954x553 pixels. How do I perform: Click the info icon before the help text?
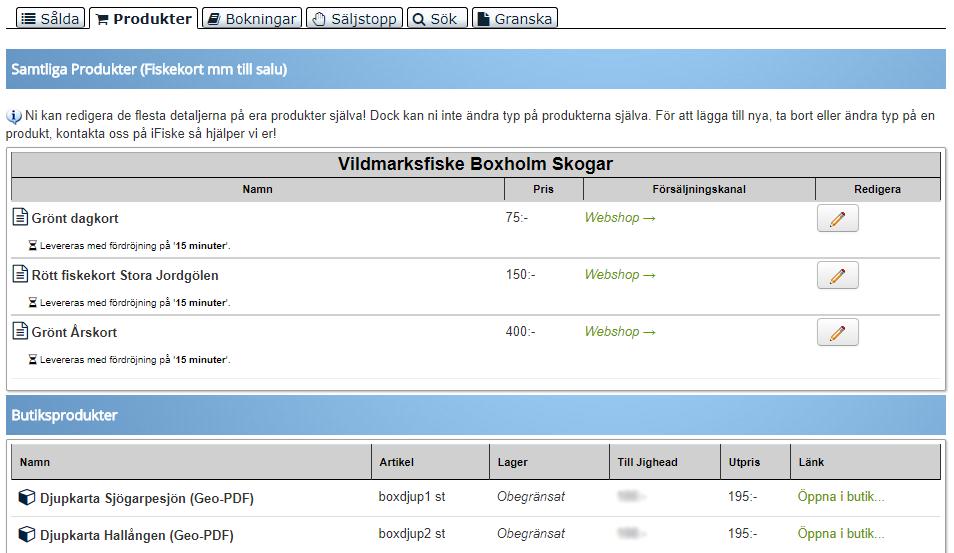point(14,116)
